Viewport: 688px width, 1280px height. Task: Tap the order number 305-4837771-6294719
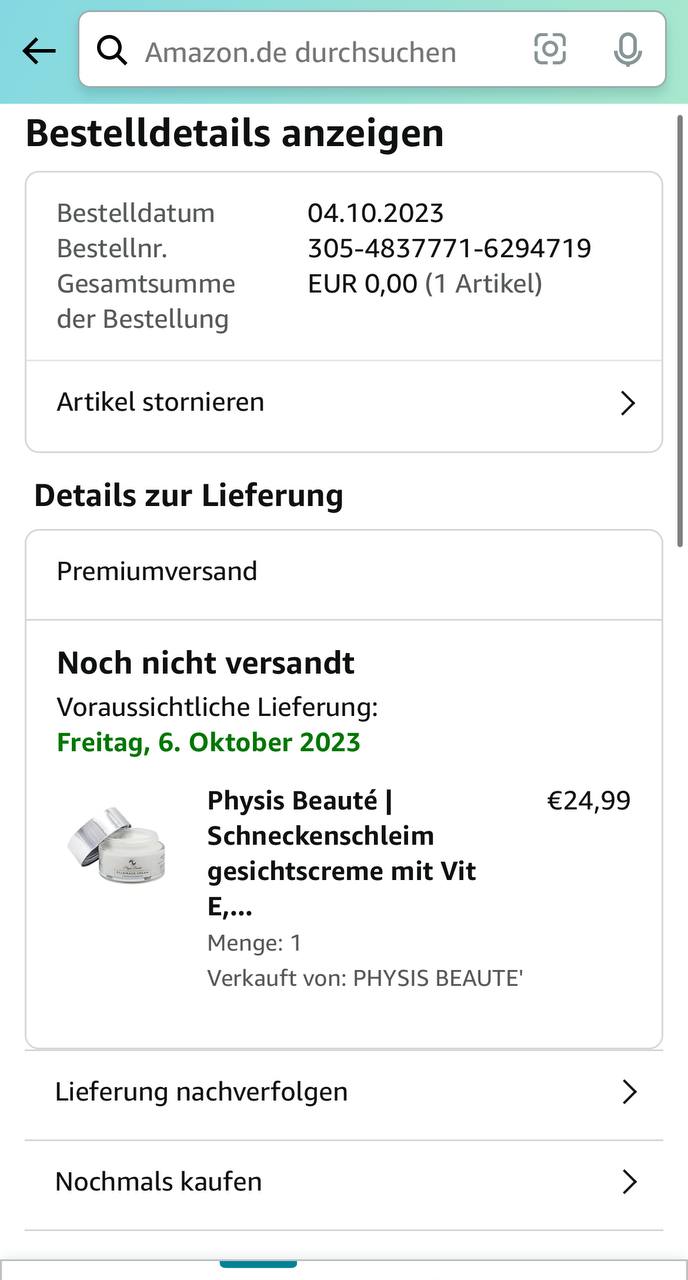click(449, 248)
